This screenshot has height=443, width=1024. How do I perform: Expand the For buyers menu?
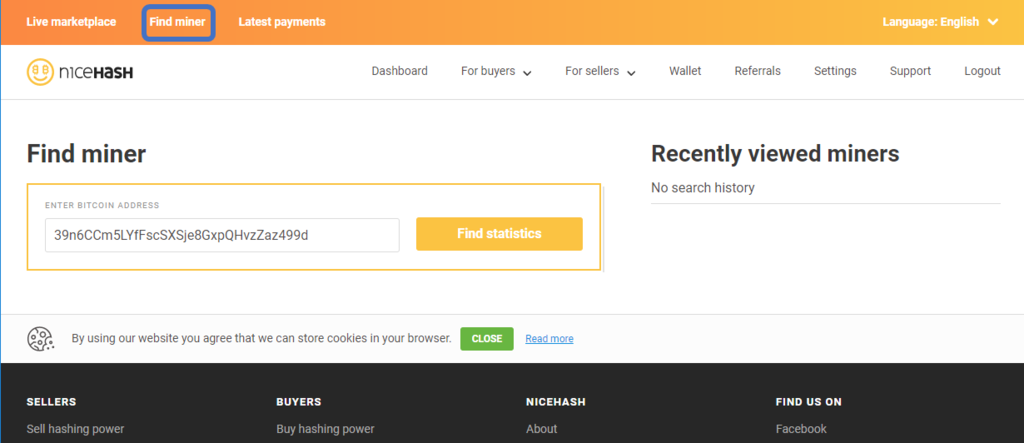pyautogui.click(x=496, y=71)
